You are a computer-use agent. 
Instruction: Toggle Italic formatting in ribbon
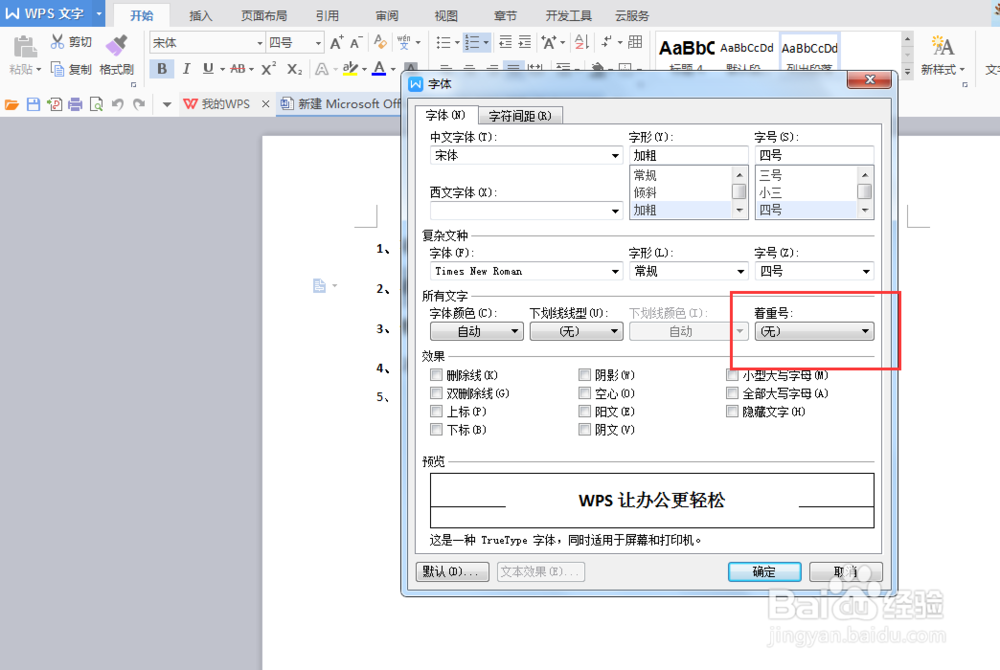(x=186, y=68)
